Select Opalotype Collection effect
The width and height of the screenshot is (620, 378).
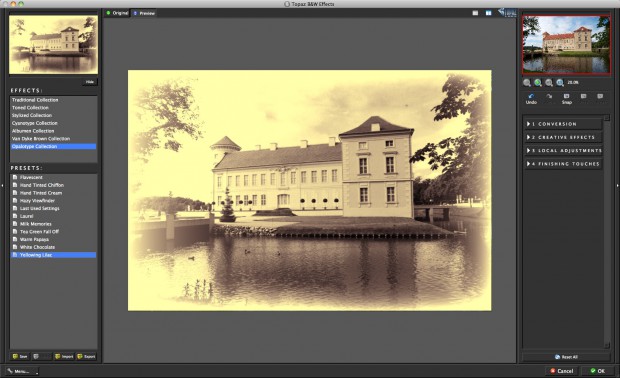[x=53, y=146]
